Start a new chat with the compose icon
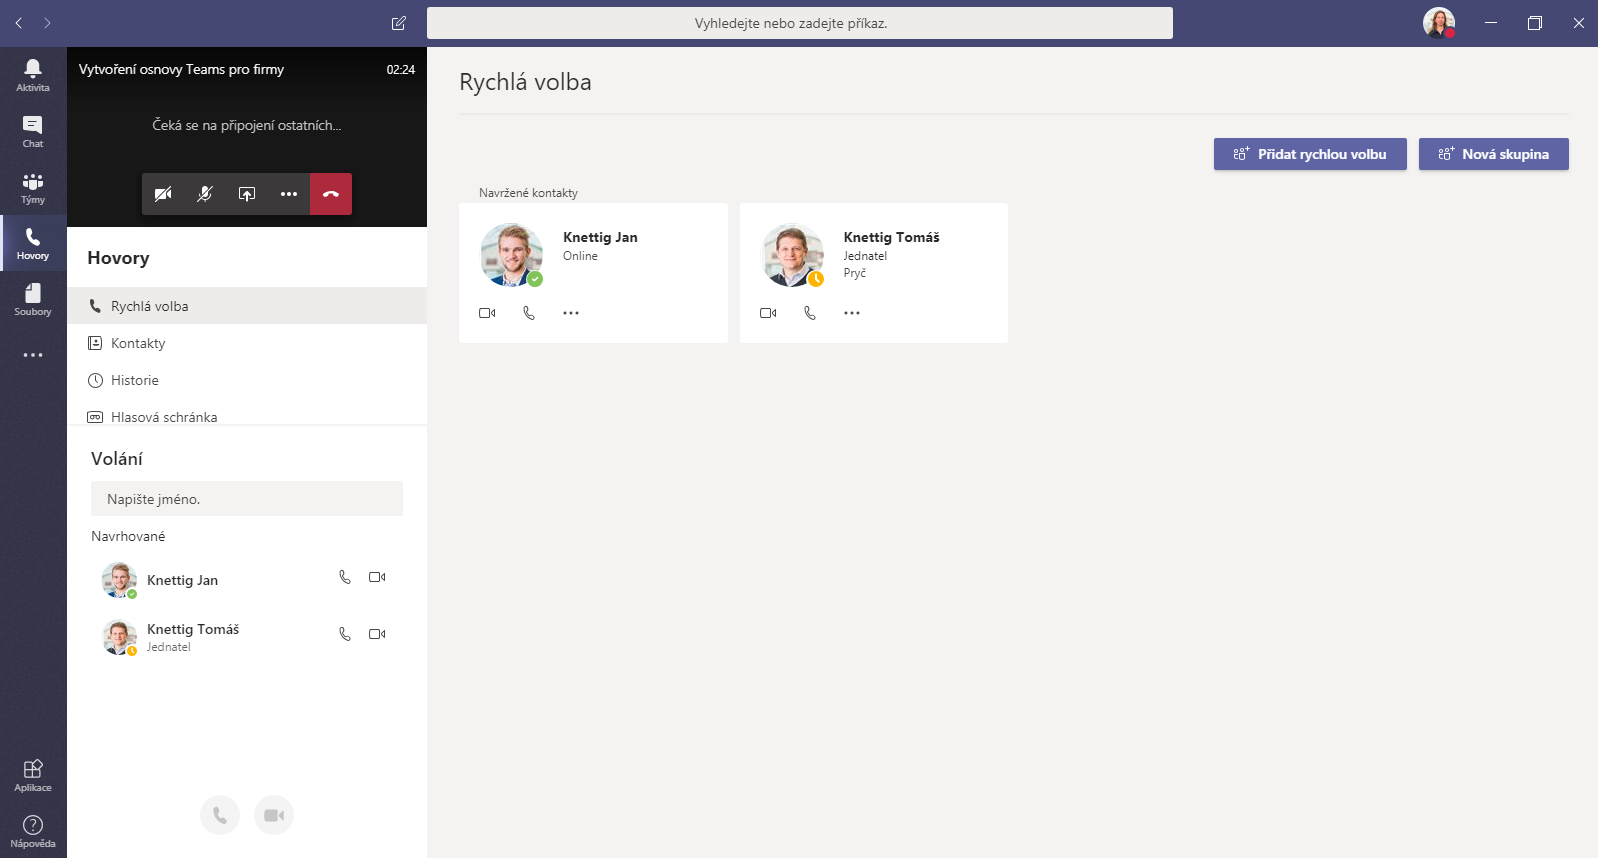Screen dimensions: 1598x858 (399, 23)
